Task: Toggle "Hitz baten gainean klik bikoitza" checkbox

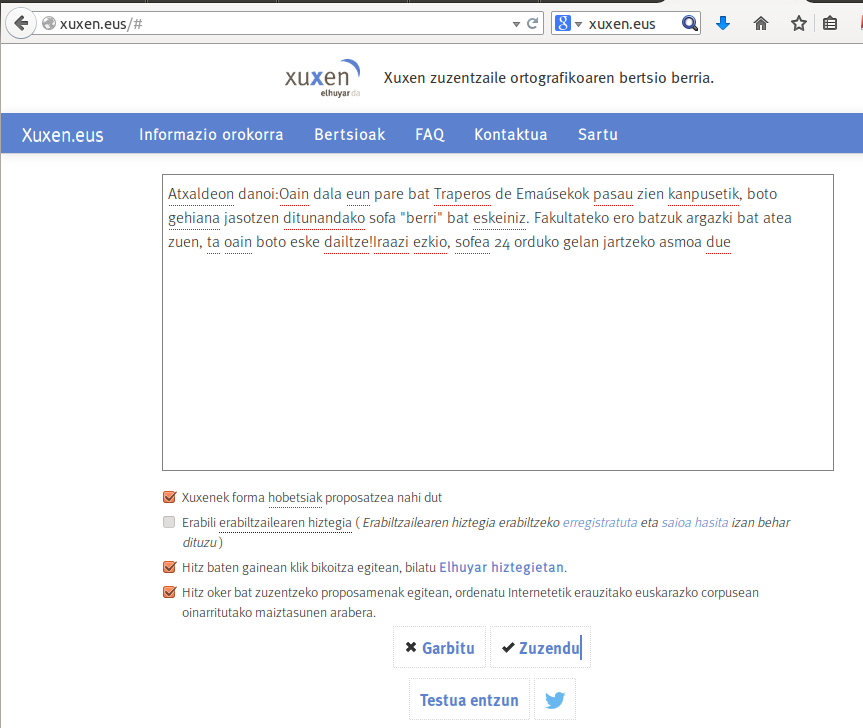Action: click(170, 567)
